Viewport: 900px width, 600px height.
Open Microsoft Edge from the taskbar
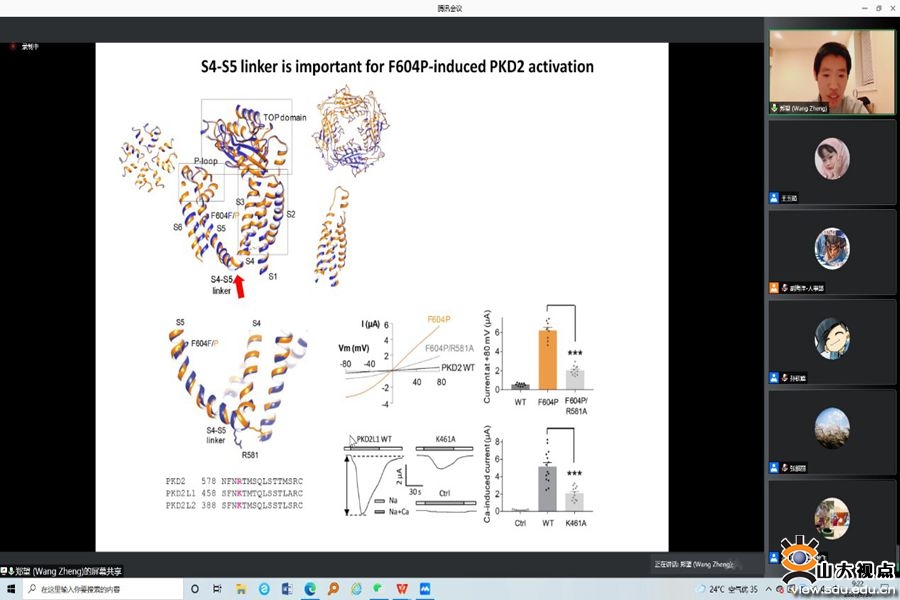(x=310, y=589)
